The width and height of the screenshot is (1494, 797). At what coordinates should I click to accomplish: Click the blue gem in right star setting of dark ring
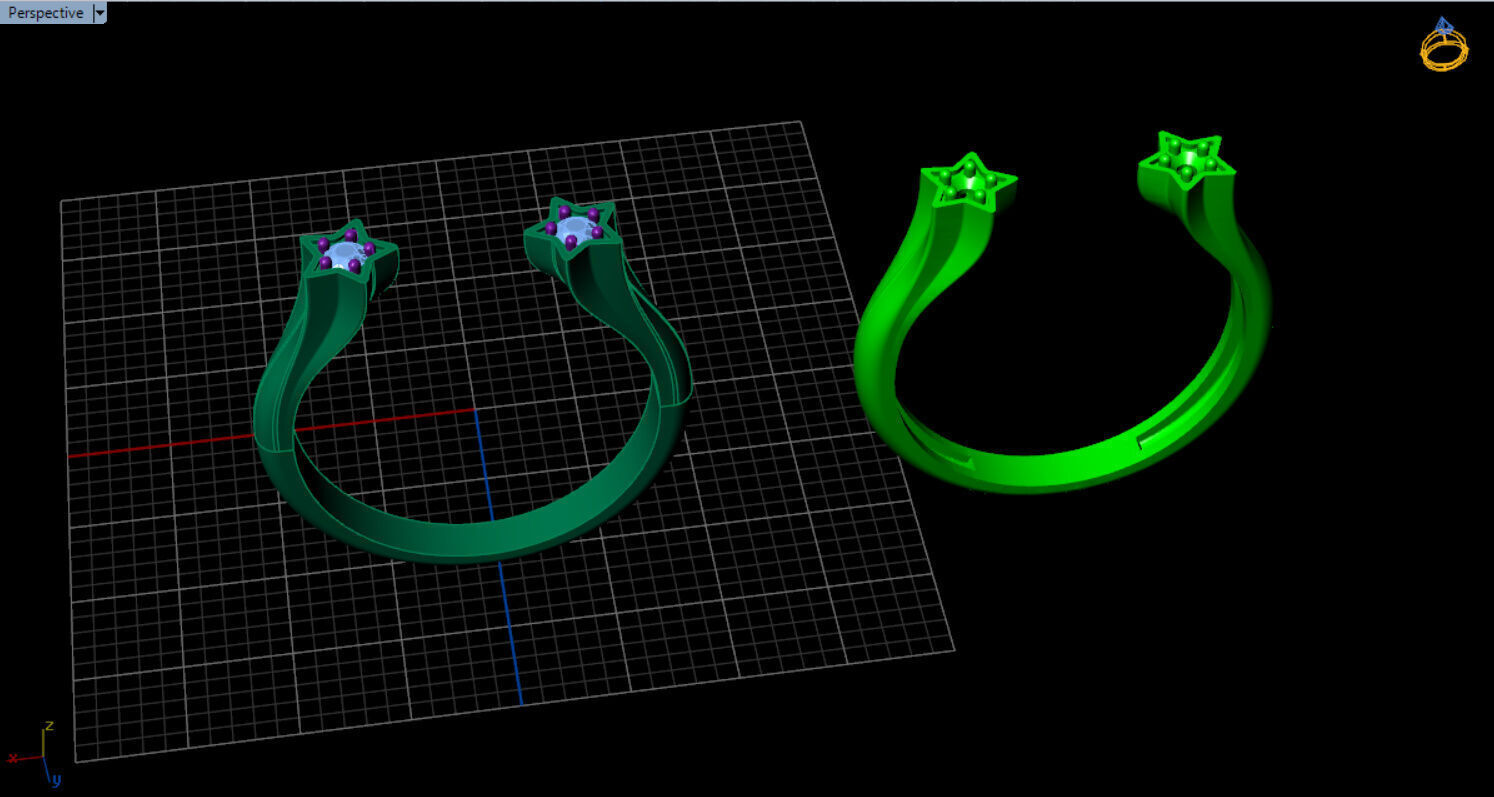[574, 230]
